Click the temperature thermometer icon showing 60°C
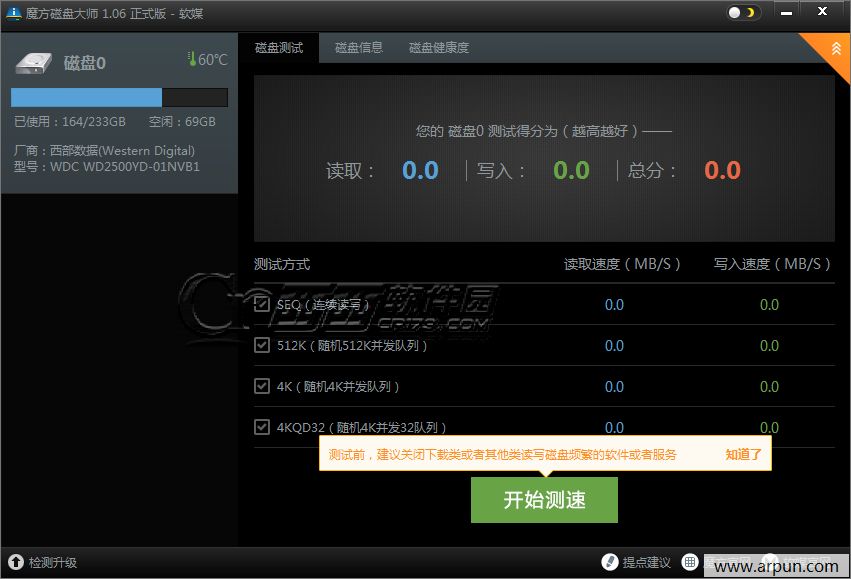Viewport: 851px width, 579px height. [192, 60]
